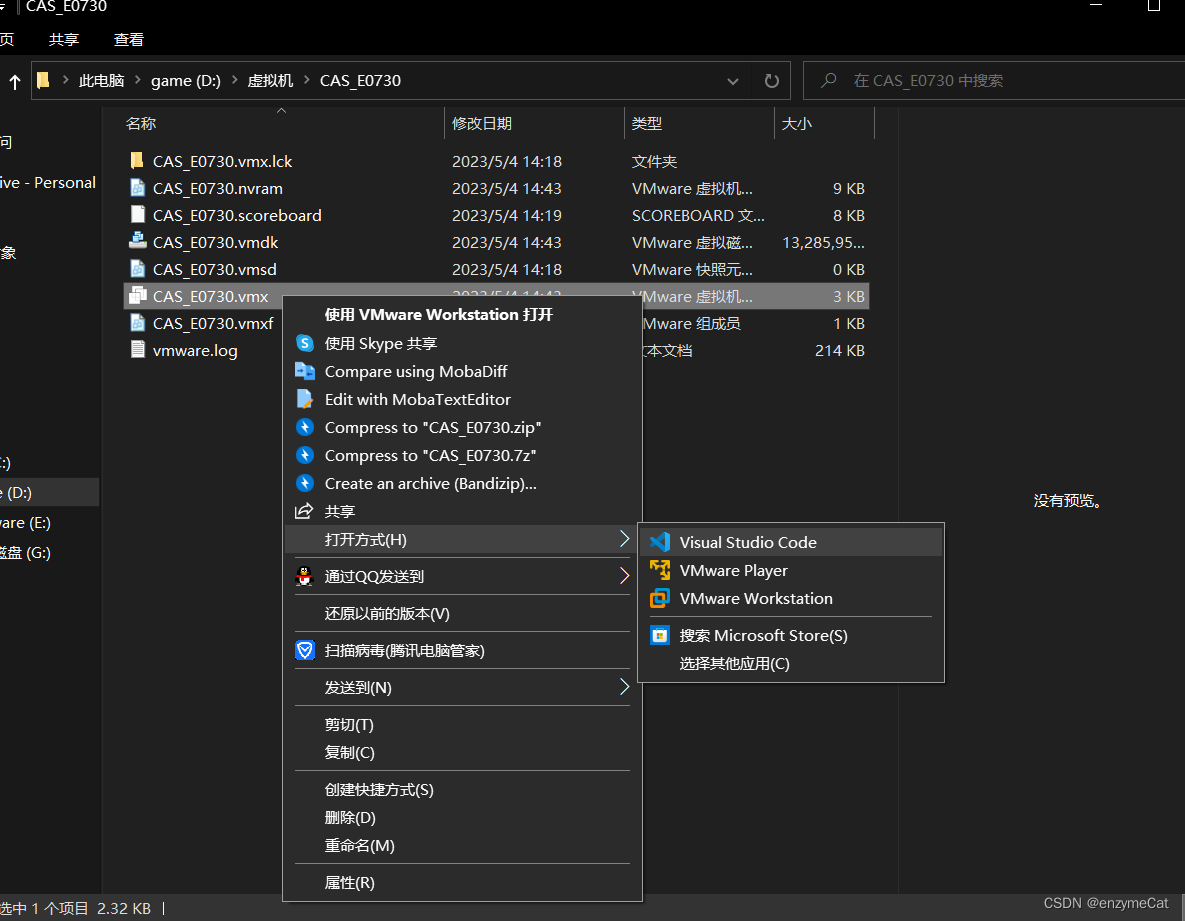Click the MobaTextEditor icon

click(x=305, y=399)
